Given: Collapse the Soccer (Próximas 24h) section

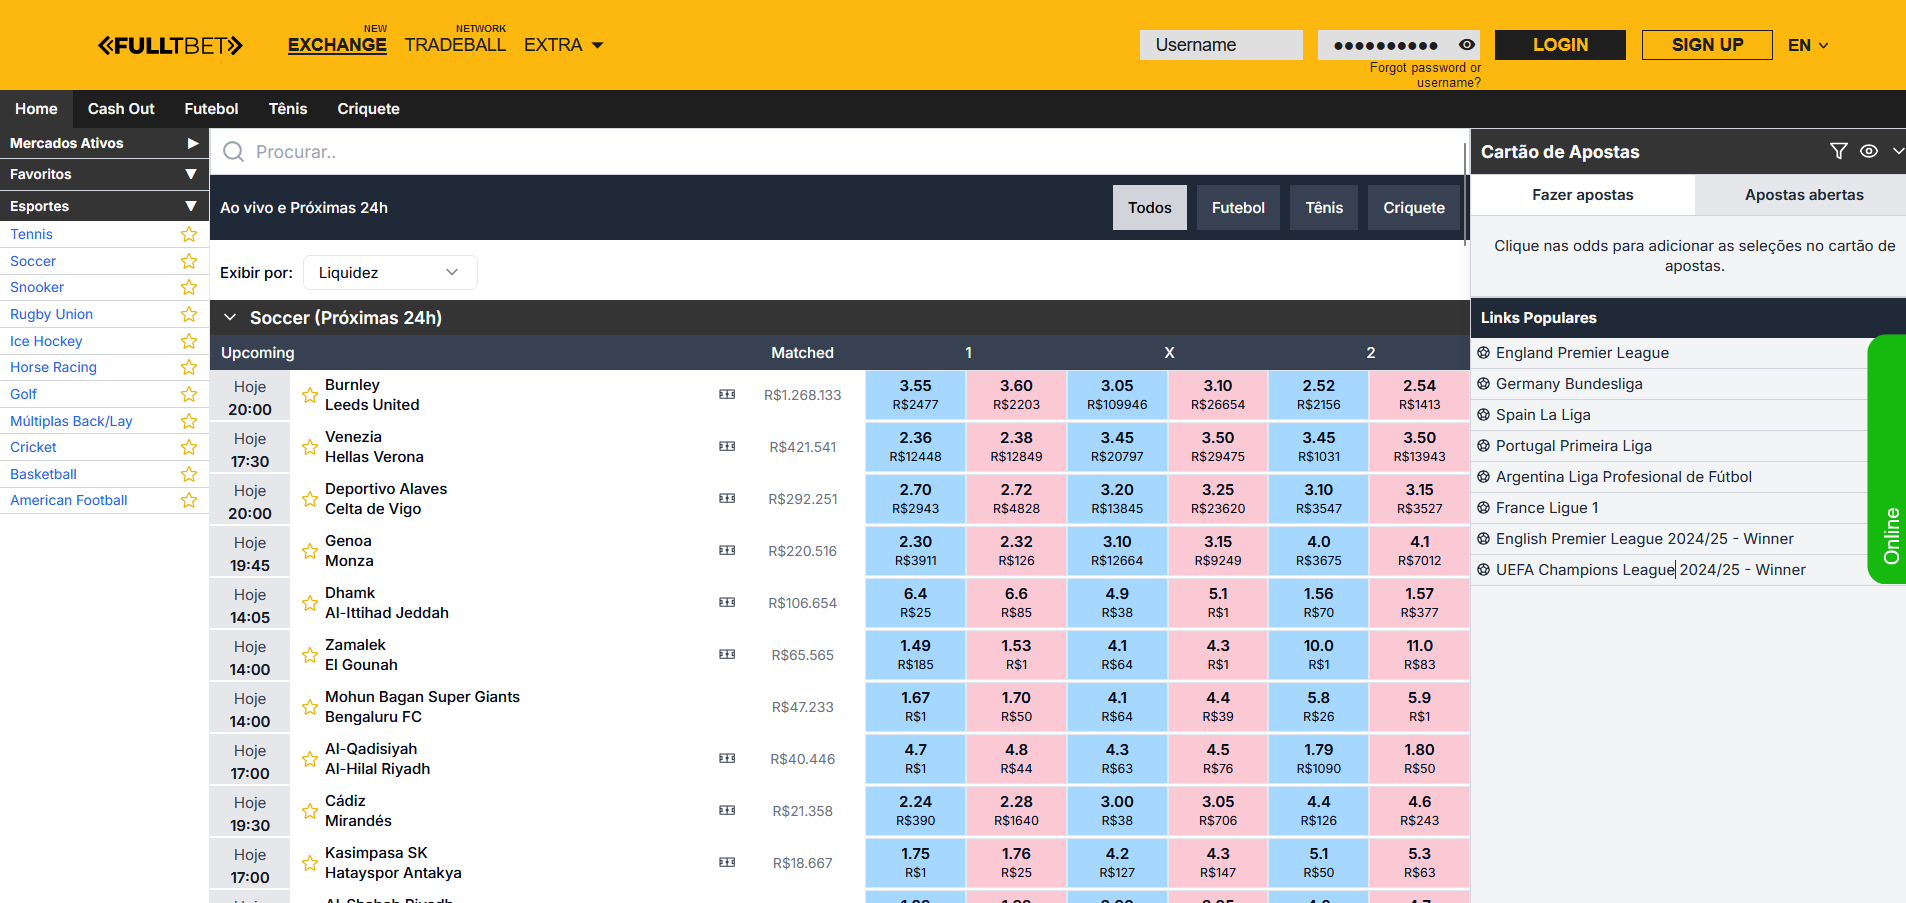Looking at the screenshot, I should 231,318.
